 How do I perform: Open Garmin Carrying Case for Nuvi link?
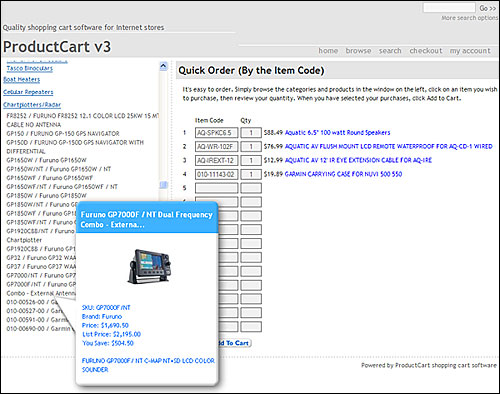click(343, 174)
